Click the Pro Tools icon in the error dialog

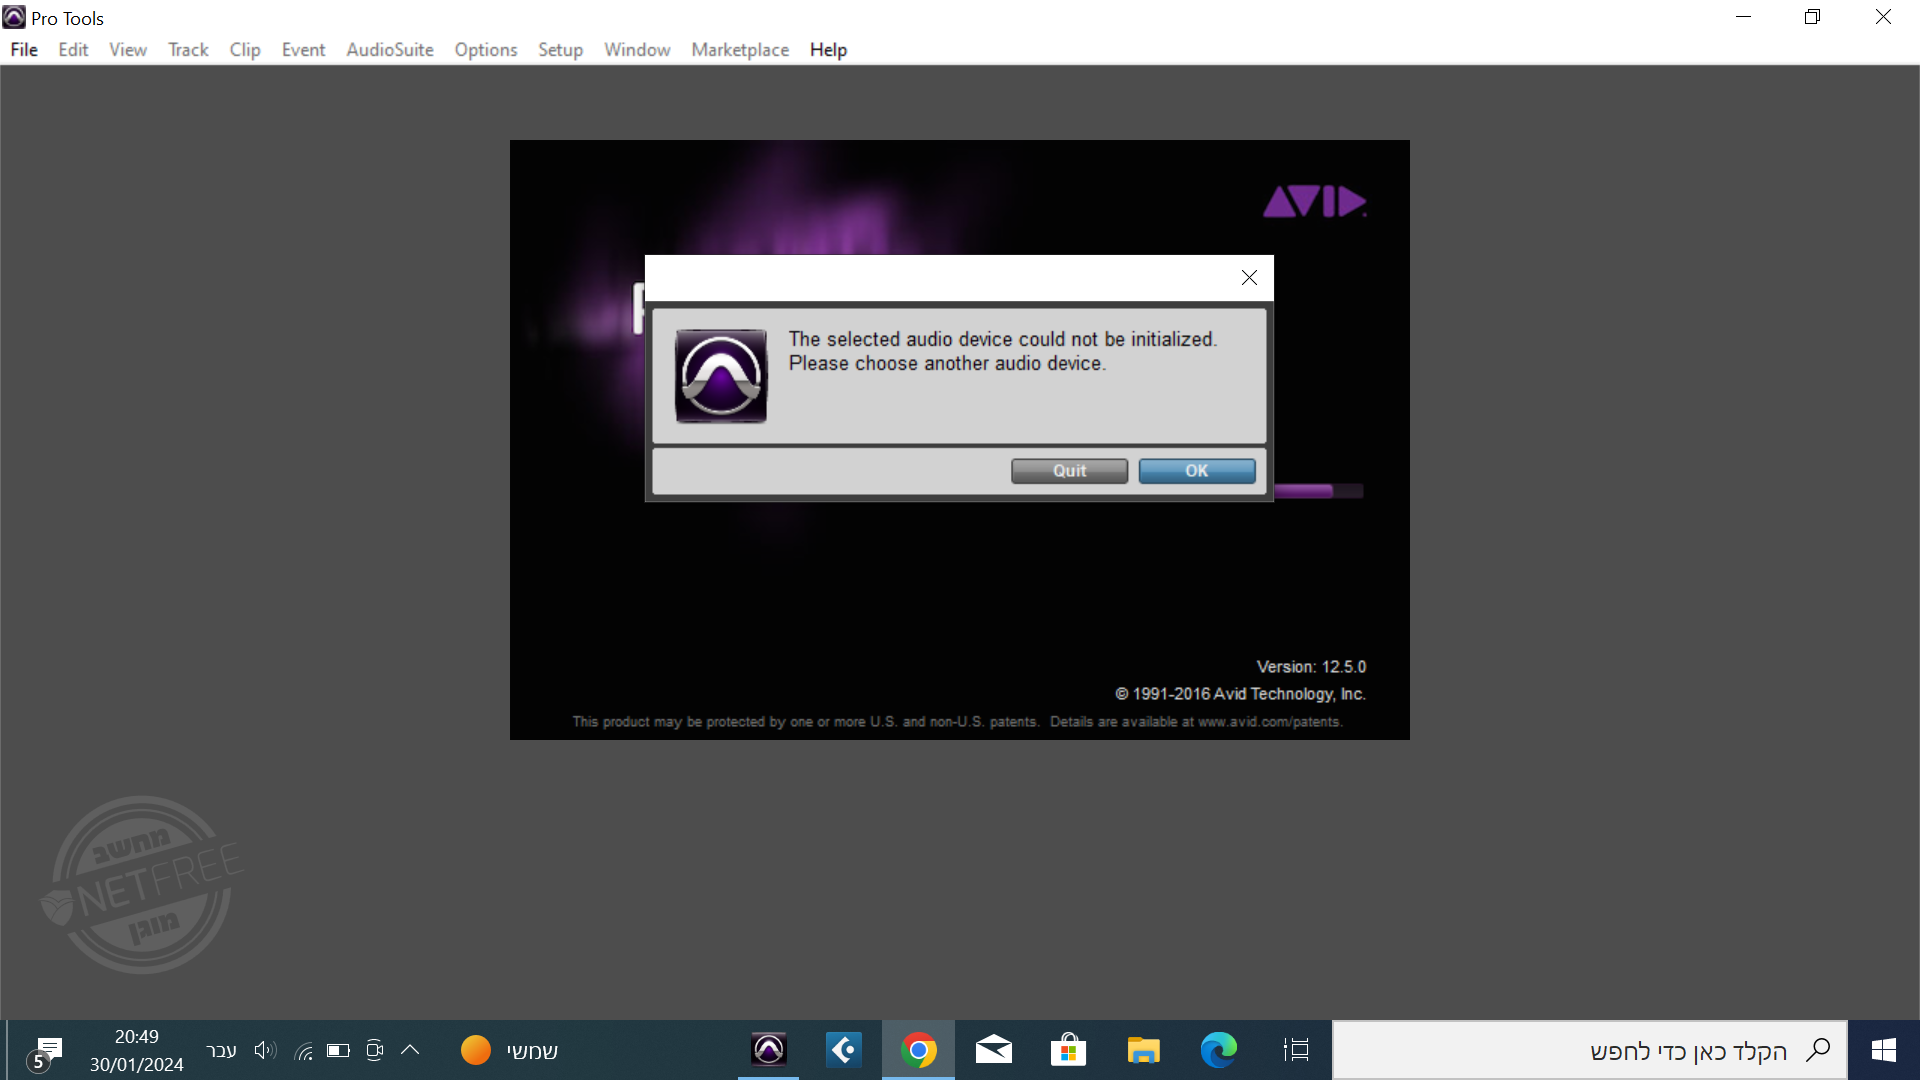721,376
